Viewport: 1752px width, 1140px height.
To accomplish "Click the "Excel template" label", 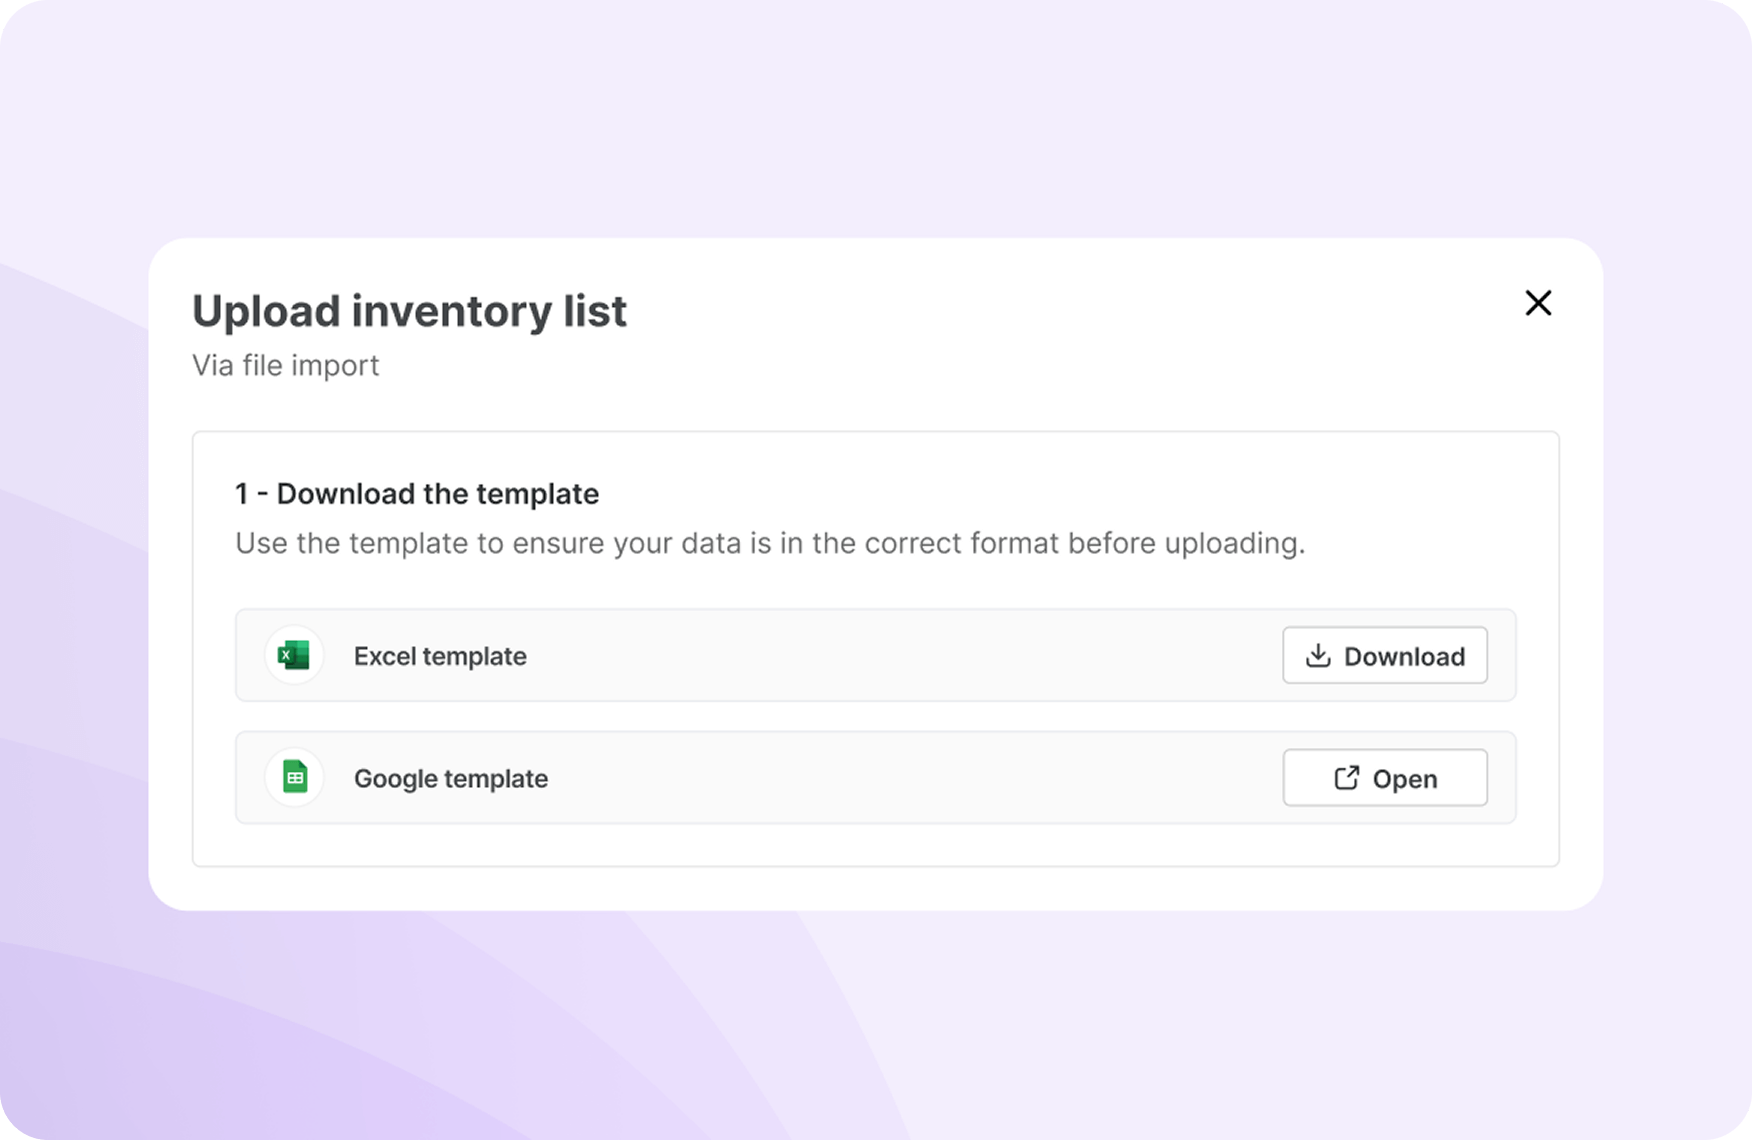I will 440,656.
